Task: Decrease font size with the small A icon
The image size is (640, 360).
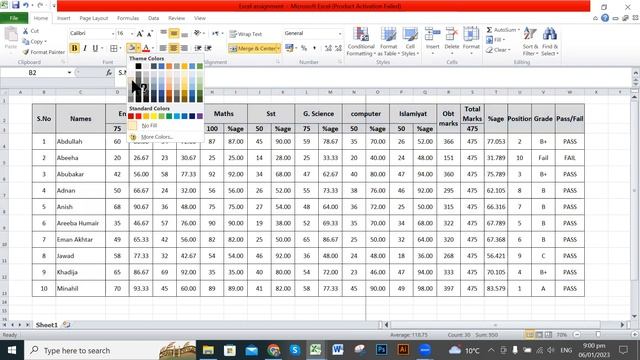Action: tap(150, 33)
